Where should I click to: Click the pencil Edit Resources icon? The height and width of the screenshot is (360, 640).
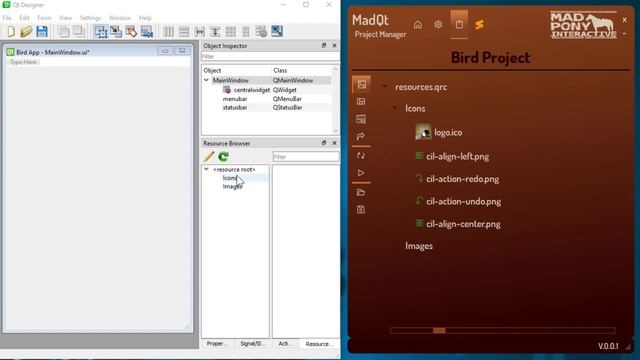click(x=209, y=156)
